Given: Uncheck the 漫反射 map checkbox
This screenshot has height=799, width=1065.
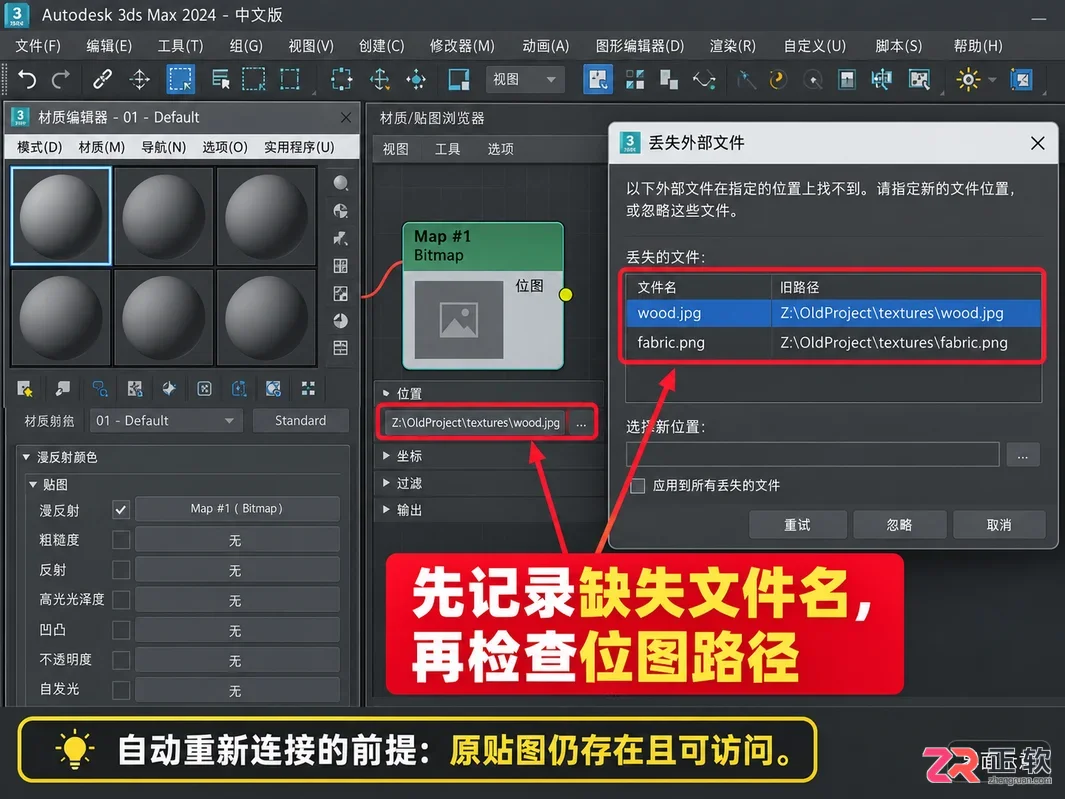Looking at the screenshot, I should pyautogui.click(x=121, y=510).
